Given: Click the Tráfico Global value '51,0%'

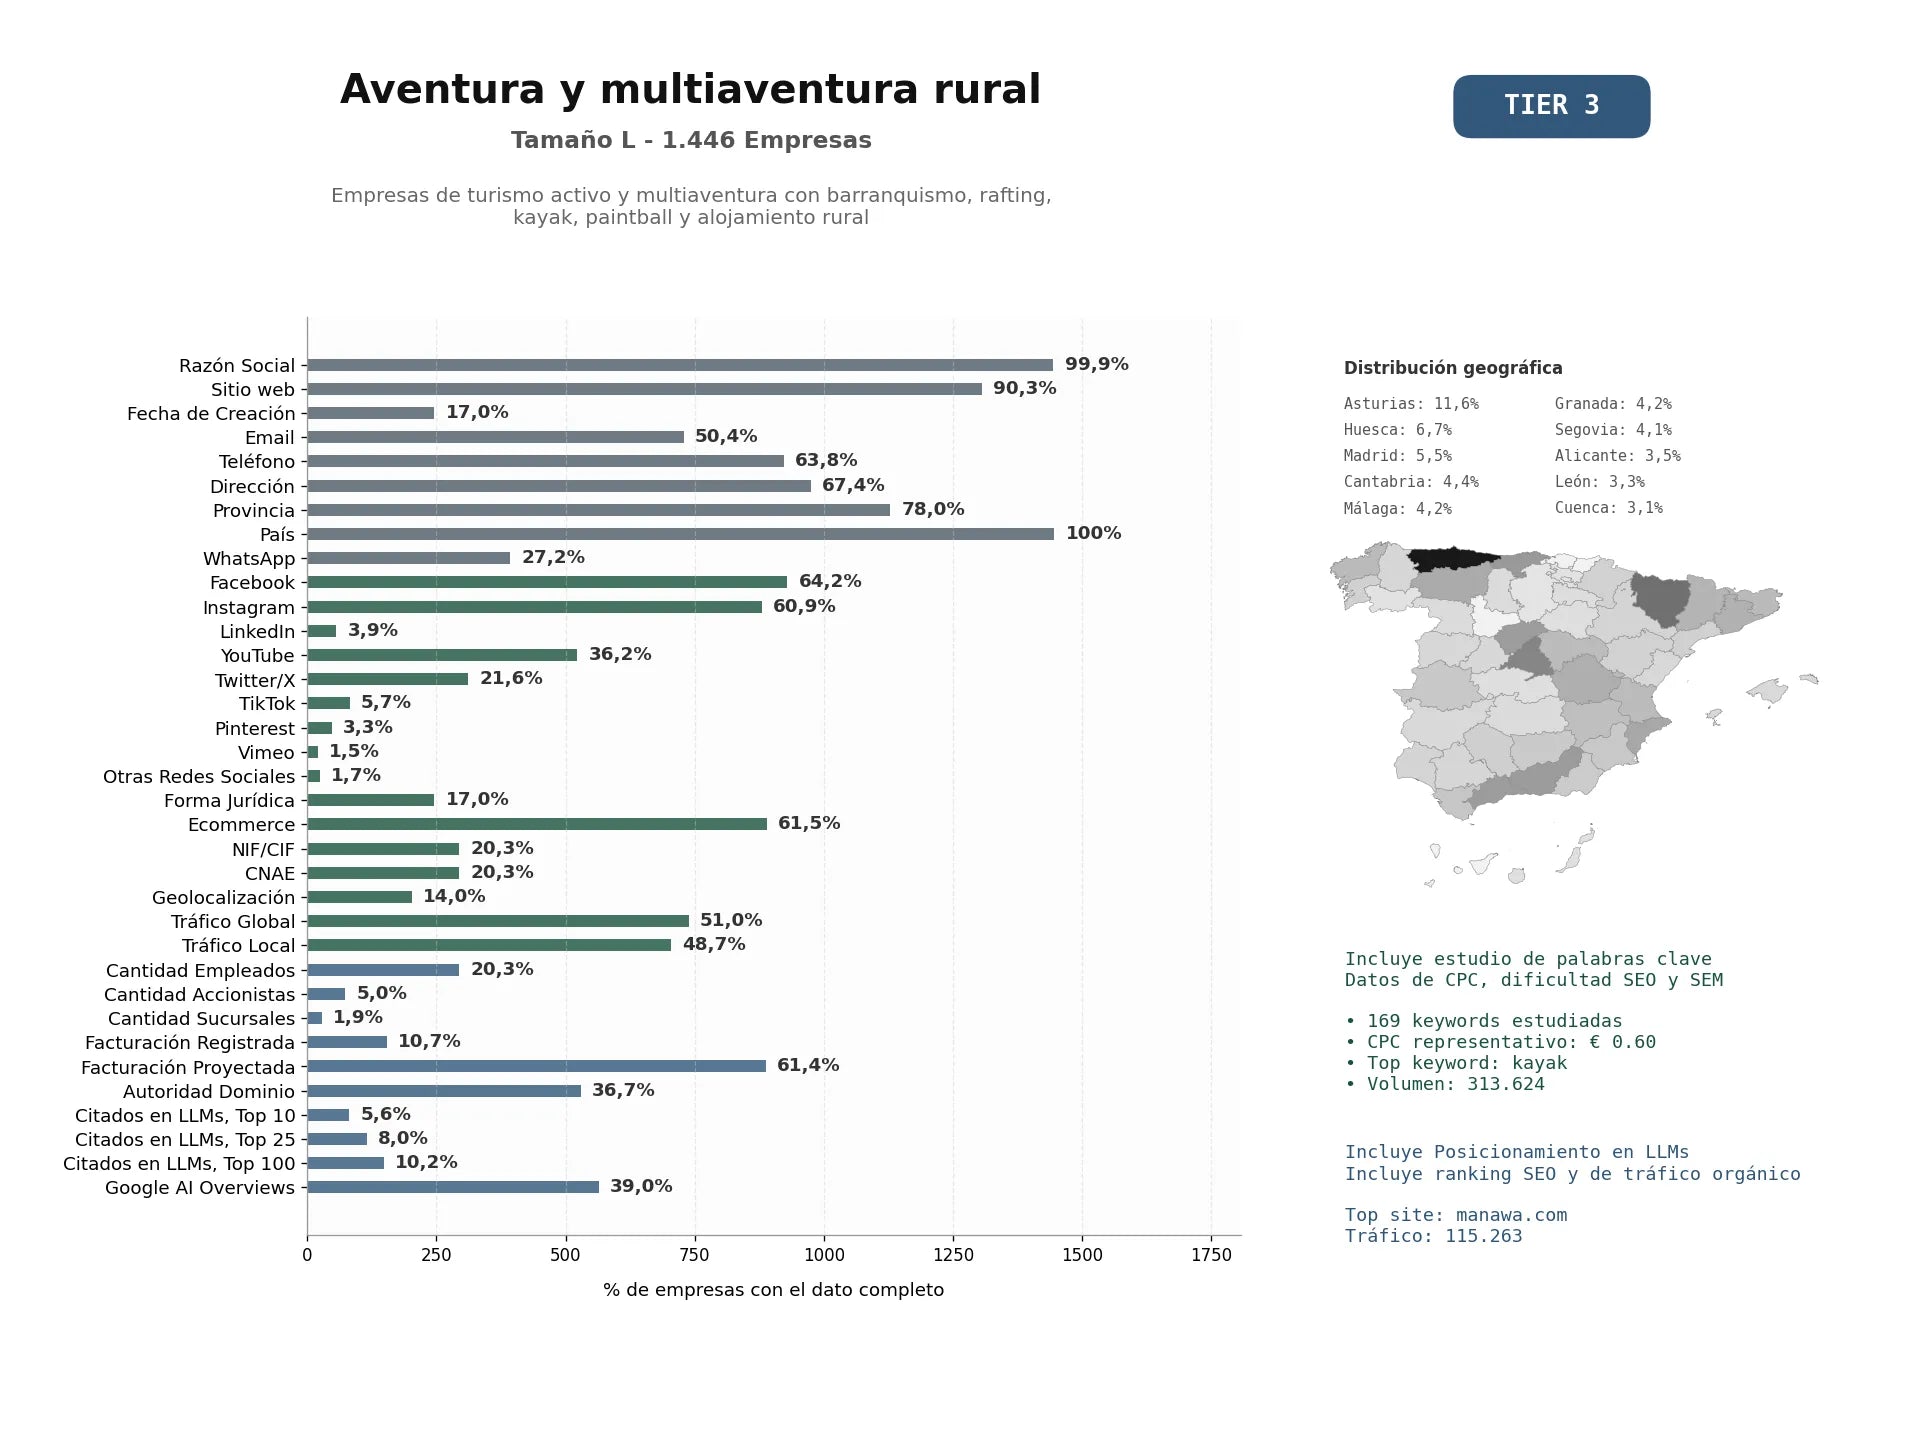Looking at the screenshot, I should click(x=731, y=920).
